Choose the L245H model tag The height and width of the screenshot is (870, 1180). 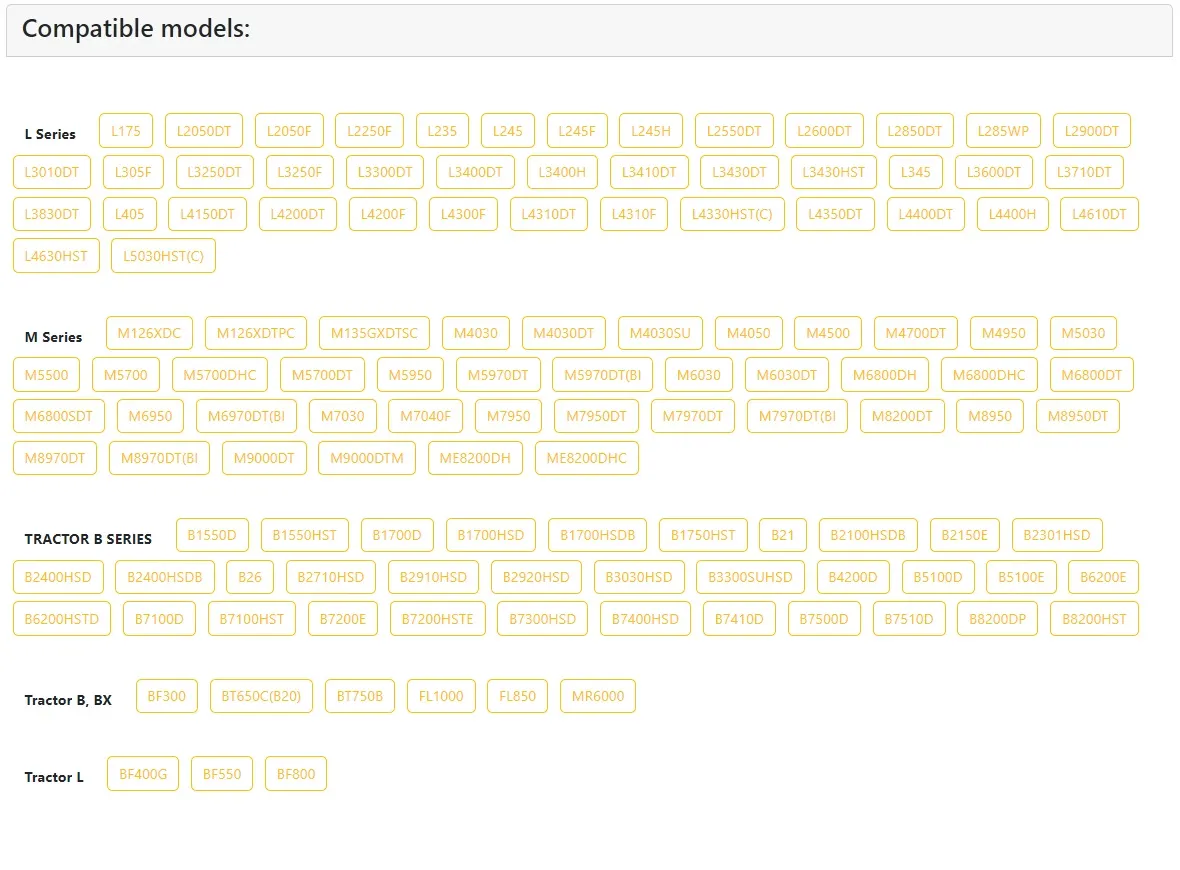(651, 131)
